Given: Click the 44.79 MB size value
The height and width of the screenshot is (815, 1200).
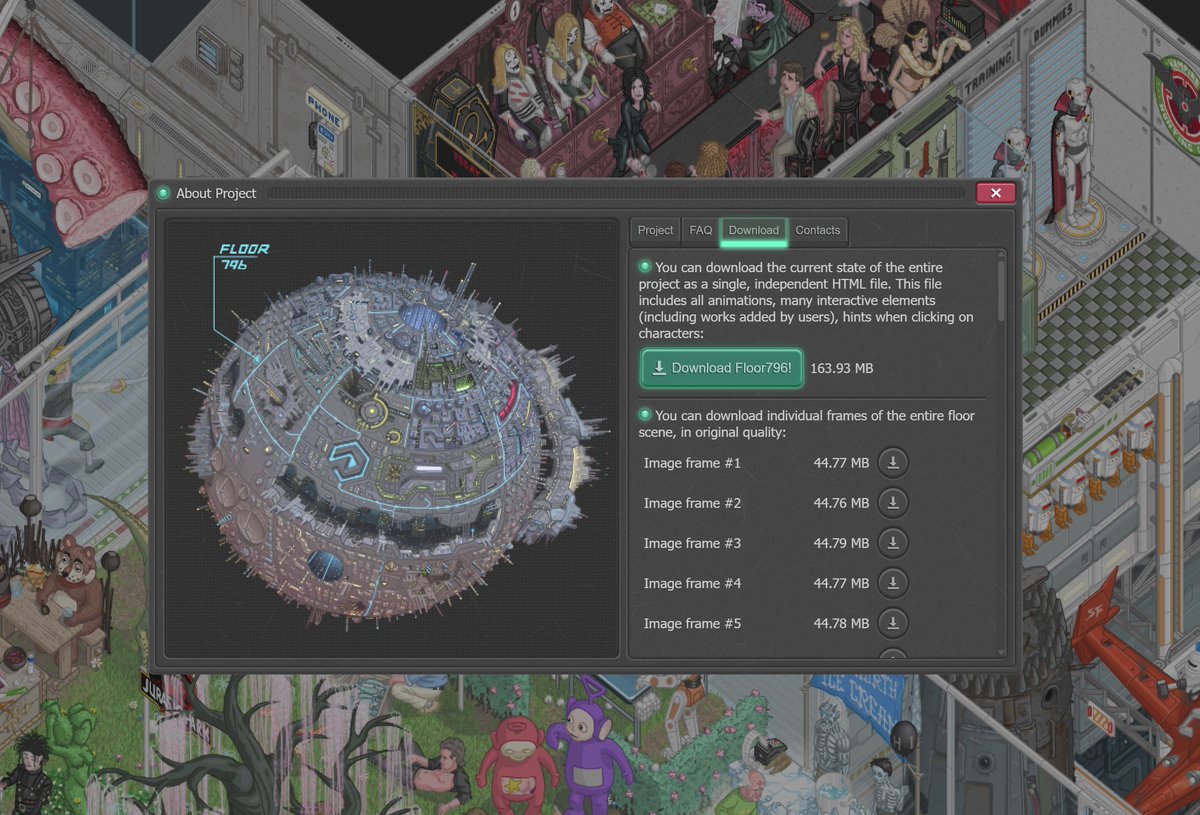Looking at the screenshot, I should click(x=841, y=543).
